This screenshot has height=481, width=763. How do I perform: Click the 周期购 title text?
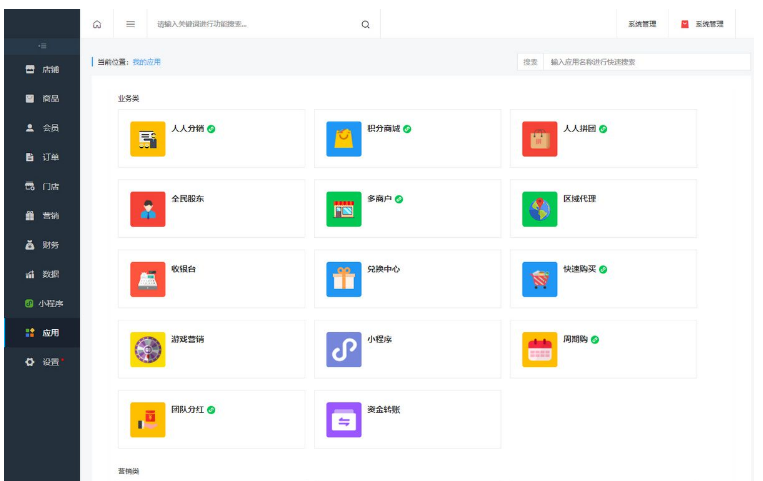tap(576, 339)
